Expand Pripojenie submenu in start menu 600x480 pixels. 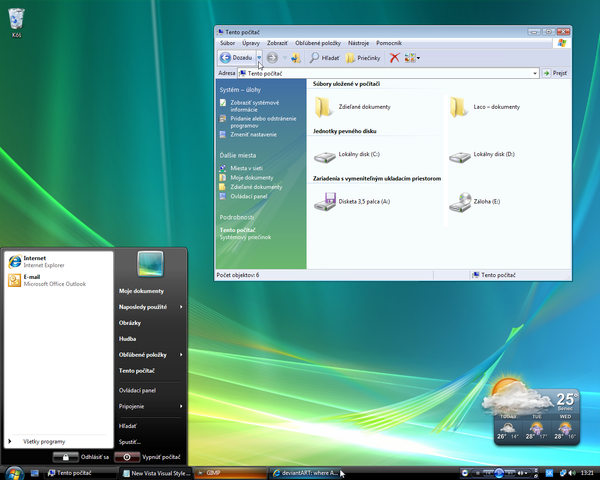[x=150, y=407]
